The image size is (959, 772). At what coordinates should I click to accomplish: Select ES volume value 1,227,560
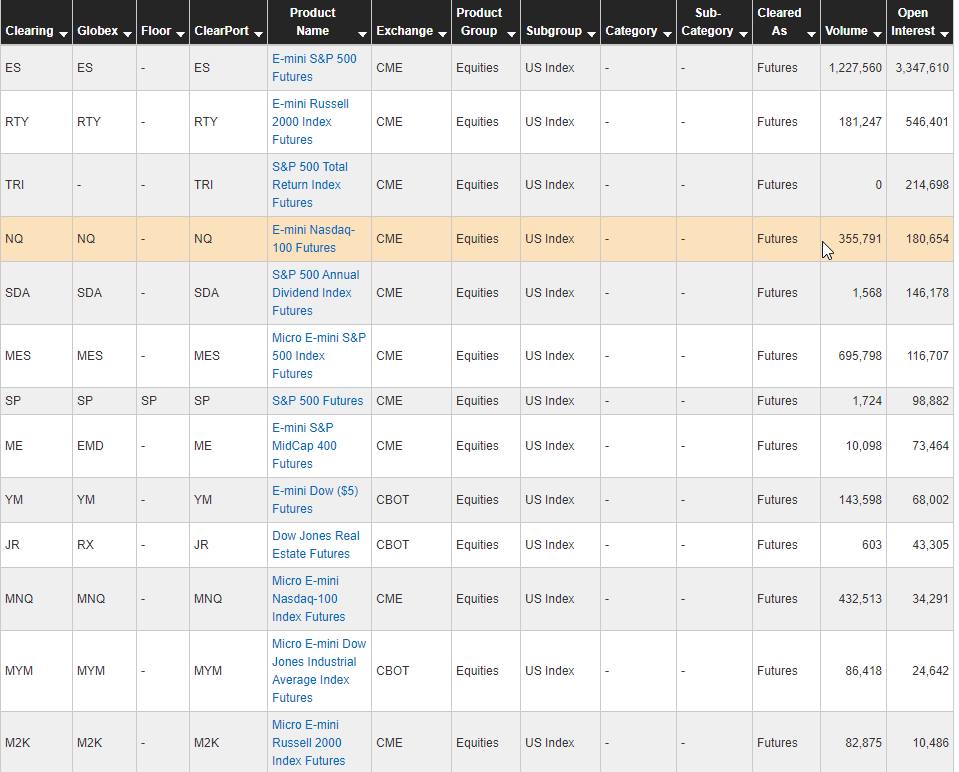click(x=855, y=68)
